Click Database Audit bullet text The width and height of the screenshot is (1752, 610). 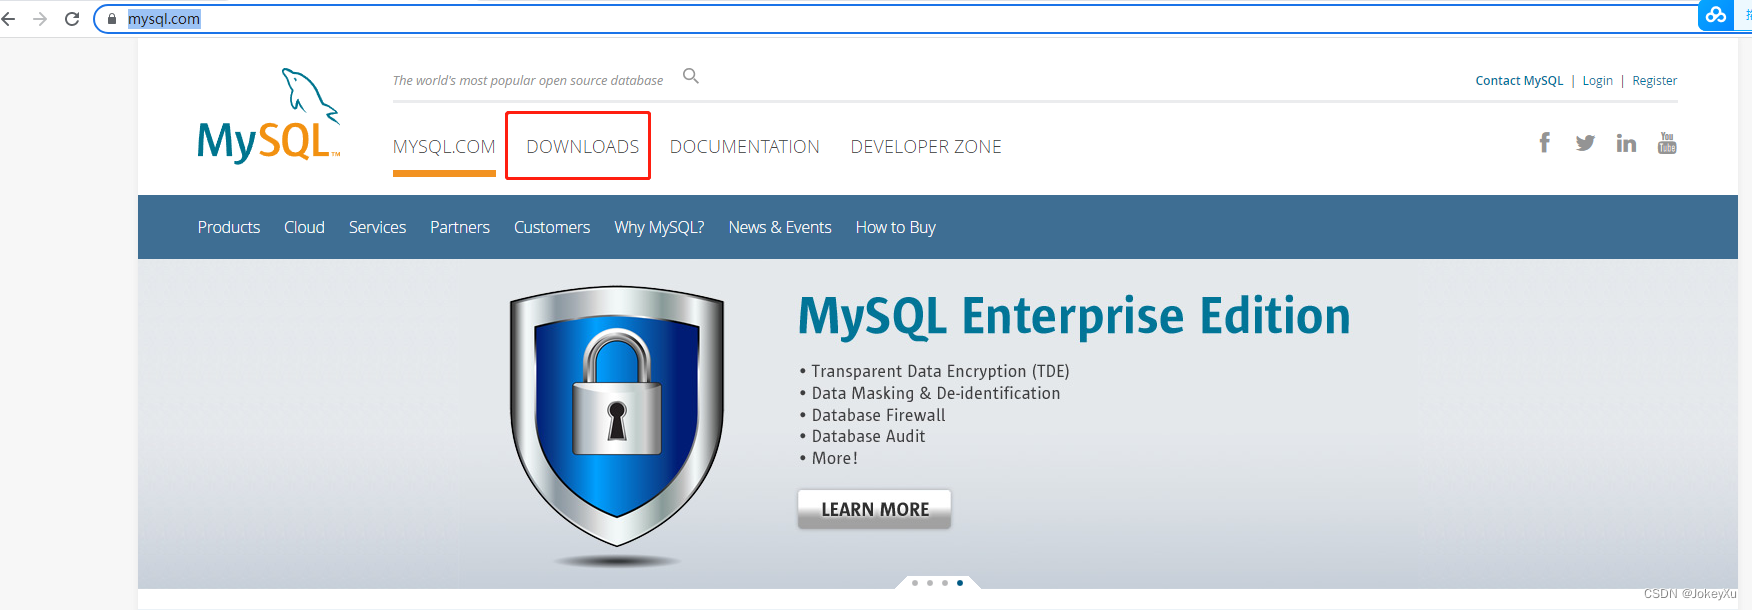click(868, 436)
